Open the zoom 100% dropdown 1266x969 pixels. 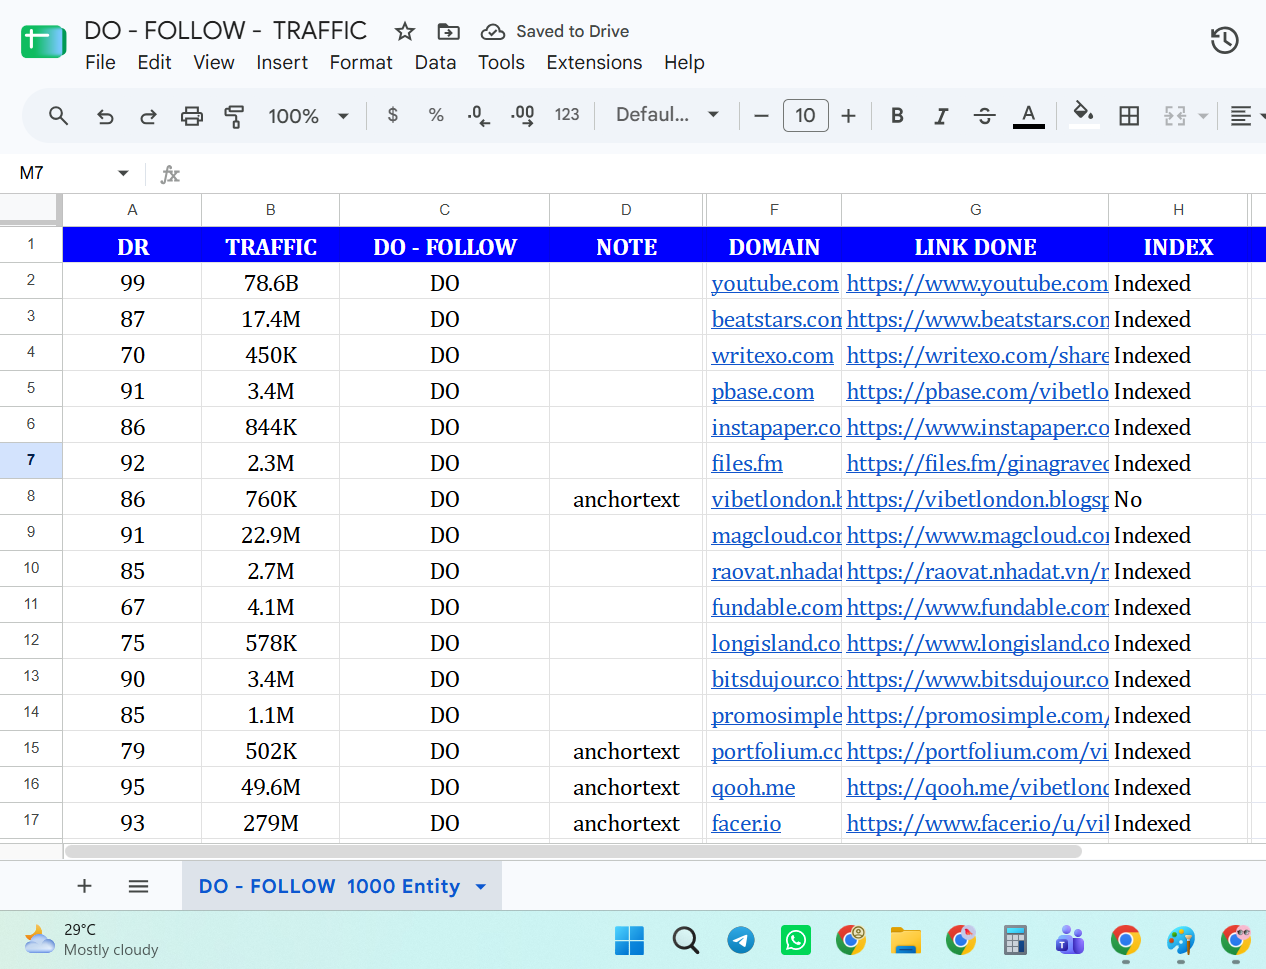[308, 116]
